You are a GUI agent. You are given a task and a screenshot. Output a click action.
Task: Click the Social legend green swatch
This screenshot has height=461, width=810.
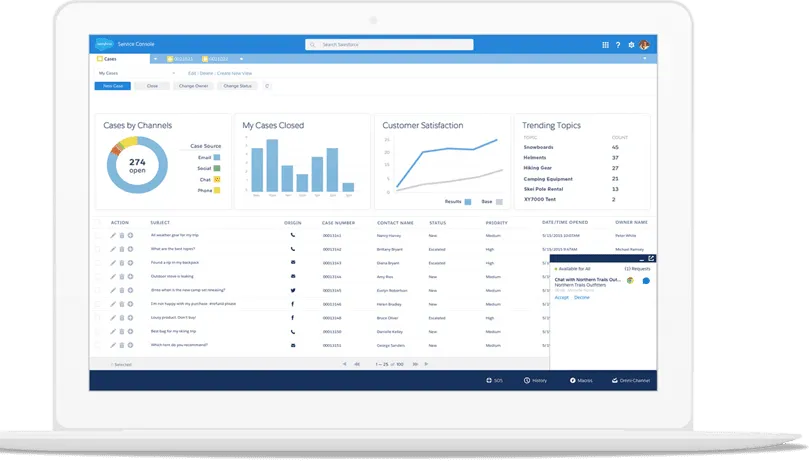[217, 168]
